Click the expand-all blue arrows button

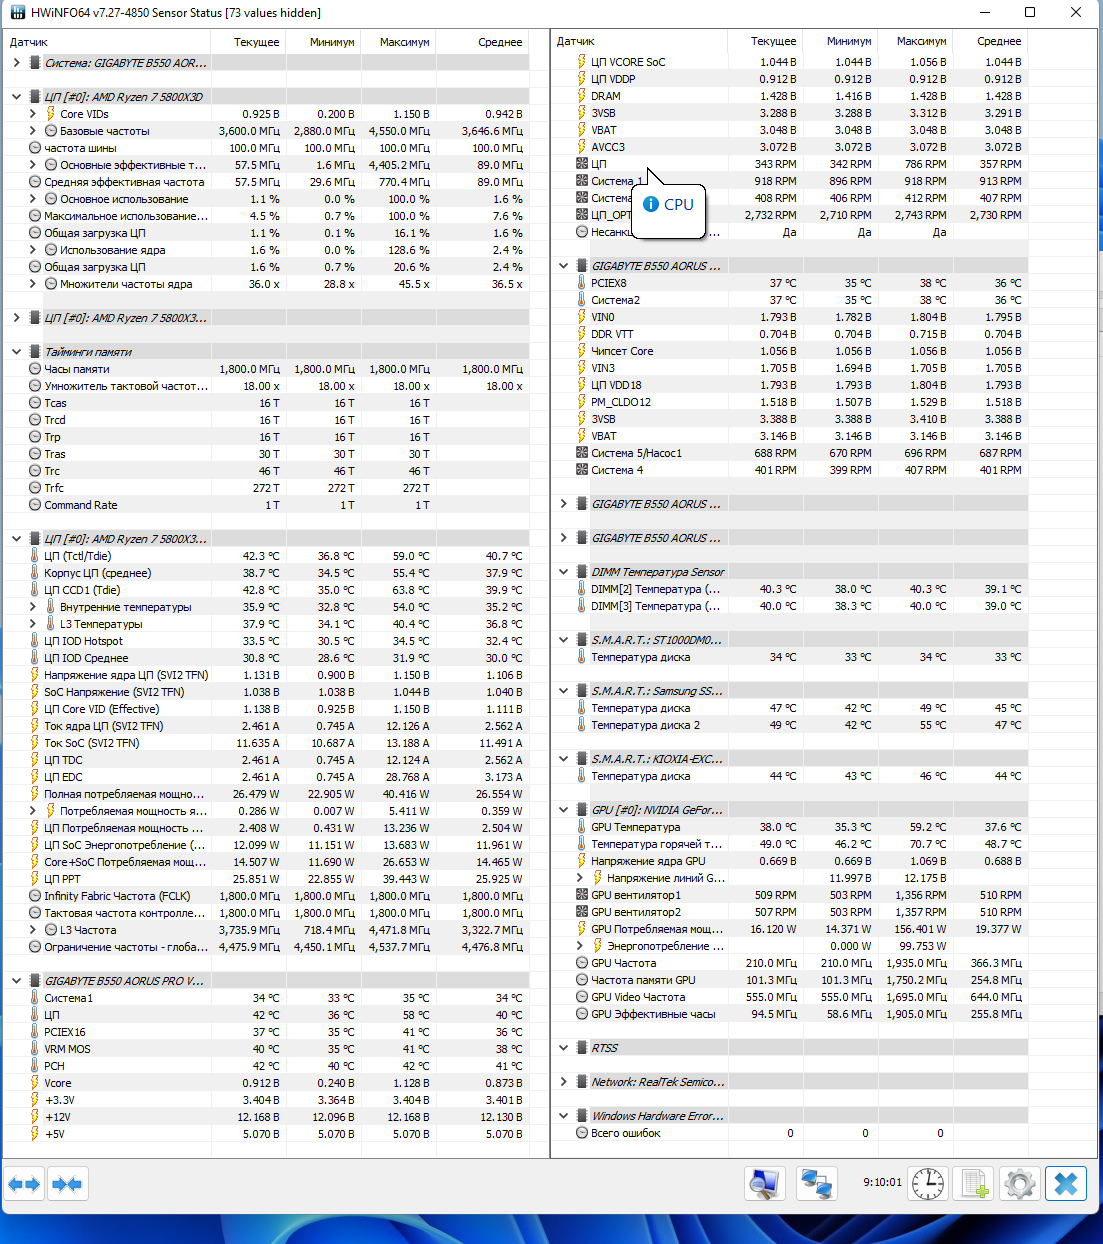click(24, 1184)
